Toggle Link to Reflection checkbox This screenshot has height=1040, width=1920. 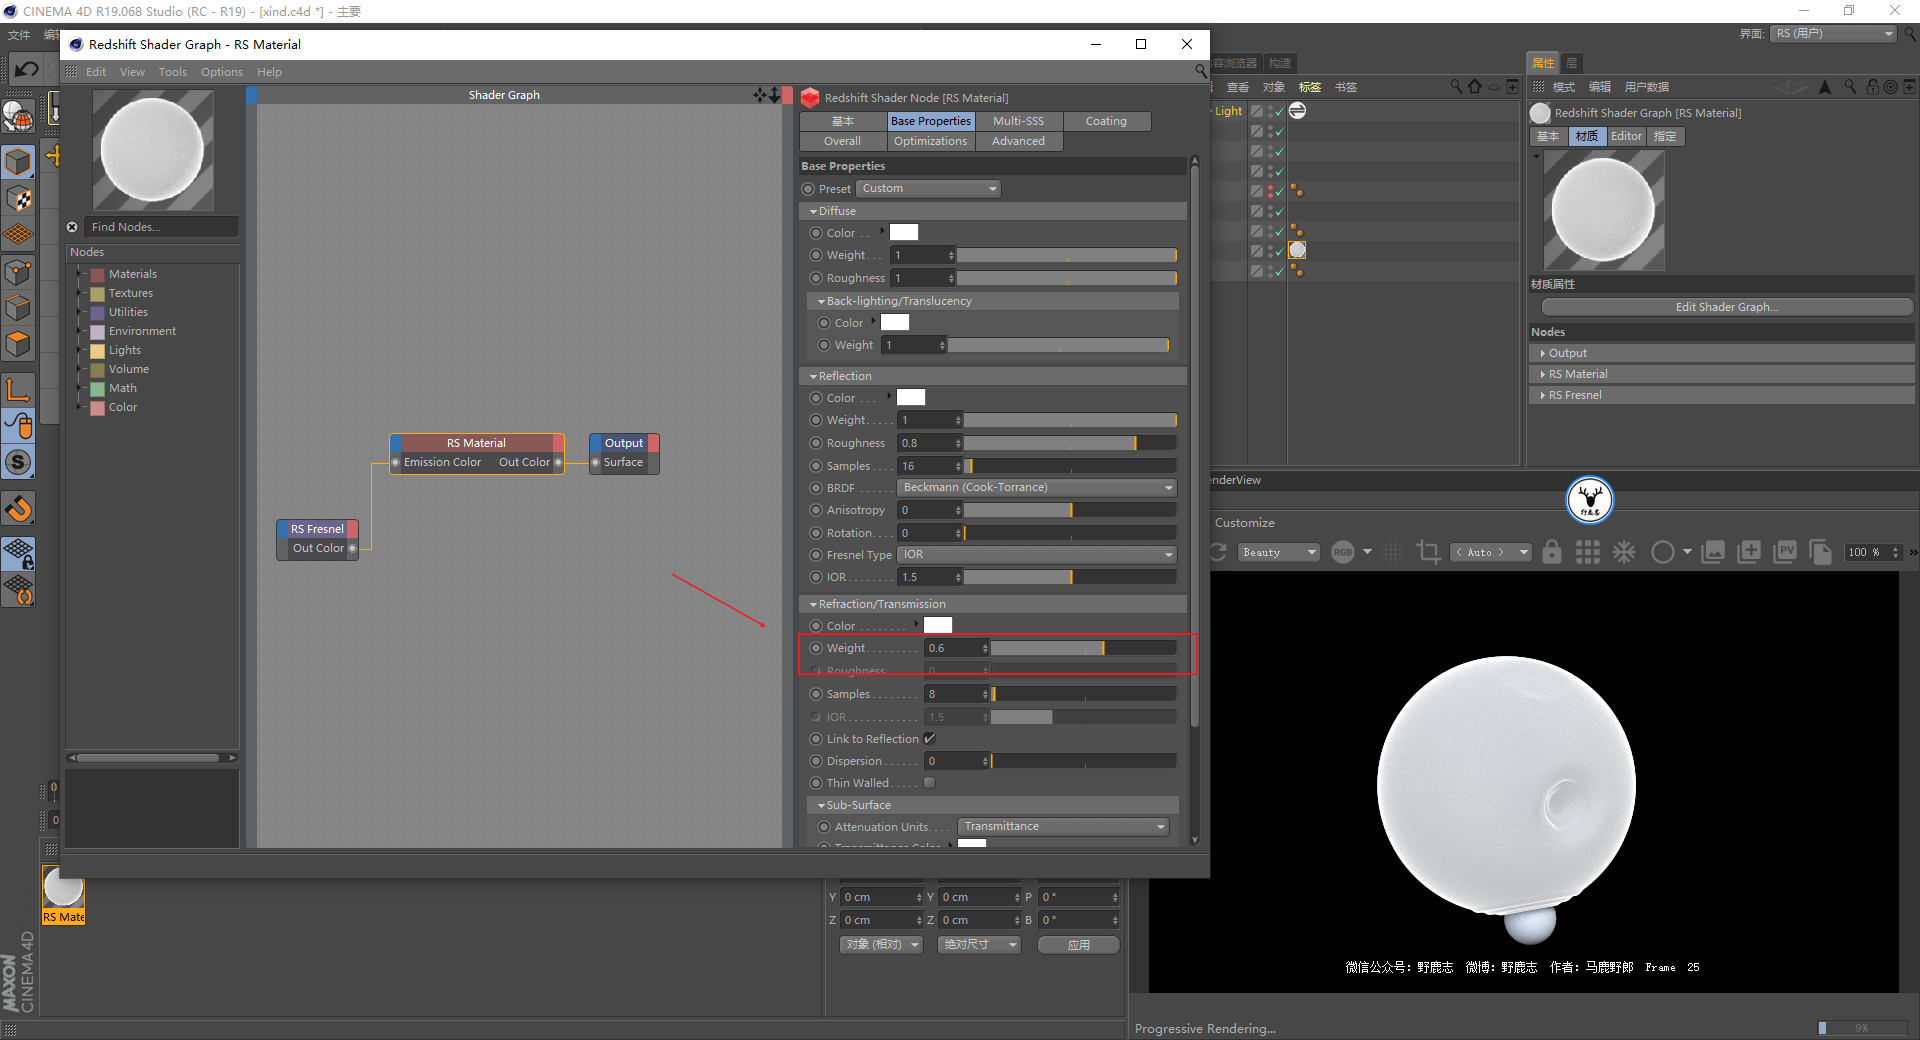pyautogui.click(x=929, y=739)
